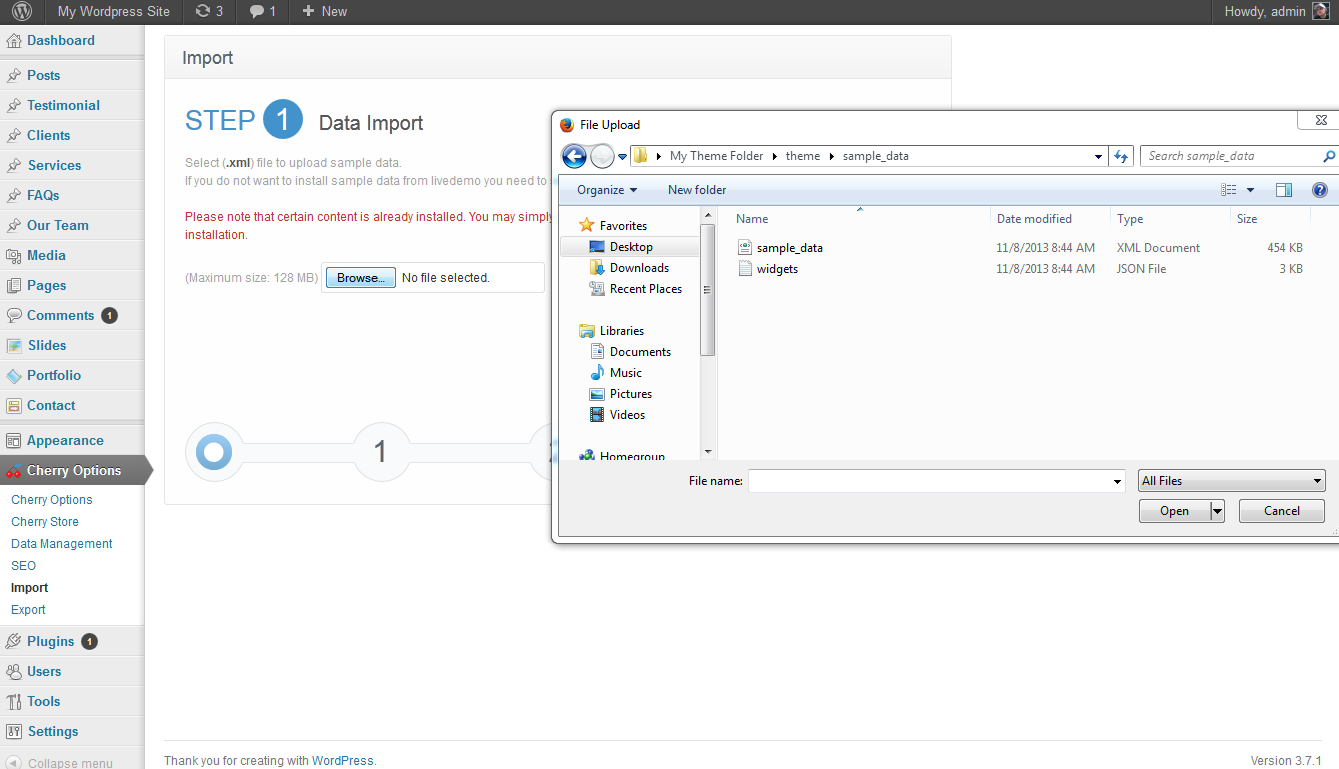Viewport: 1339px width, 769px height.
Task: Select the widgets JSON file
Action: tap(777, 269)
